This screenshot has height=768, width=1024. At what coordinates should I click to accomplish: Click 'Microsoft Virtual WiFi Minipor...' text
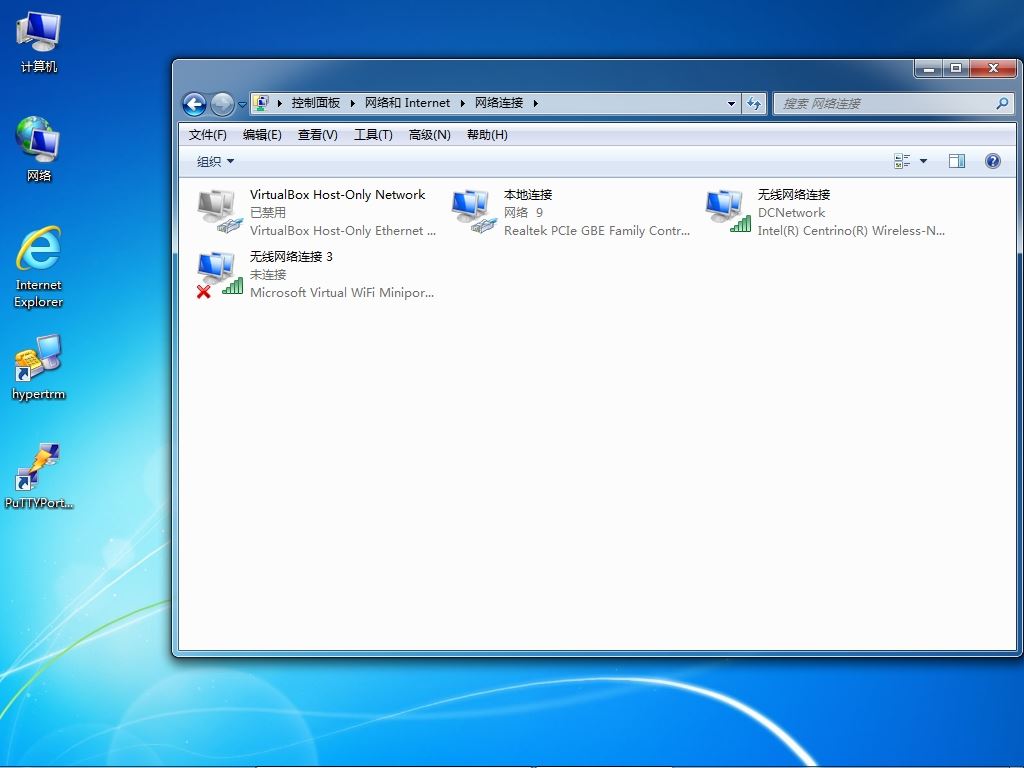pyautogui.click(x=342, y=293)
